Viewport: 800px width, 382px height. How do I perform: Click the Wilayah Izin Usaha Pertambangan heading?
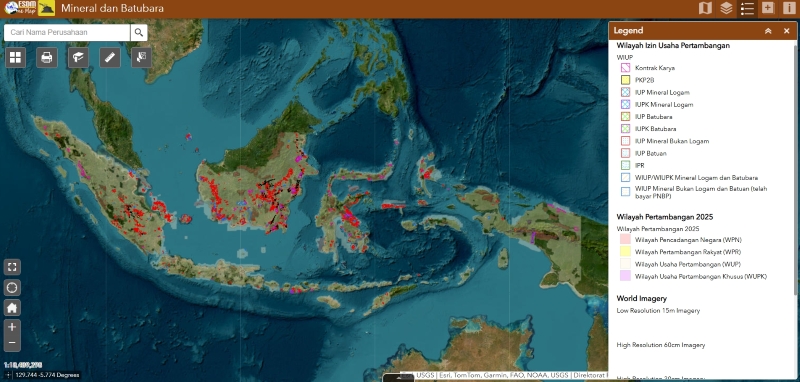pos(673,45)
